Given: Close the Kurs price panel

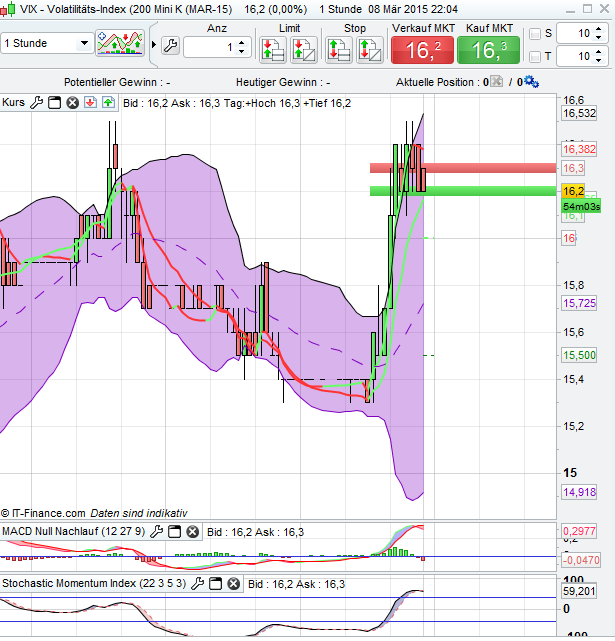Looking at the screenshot, I should click(72, 103).
